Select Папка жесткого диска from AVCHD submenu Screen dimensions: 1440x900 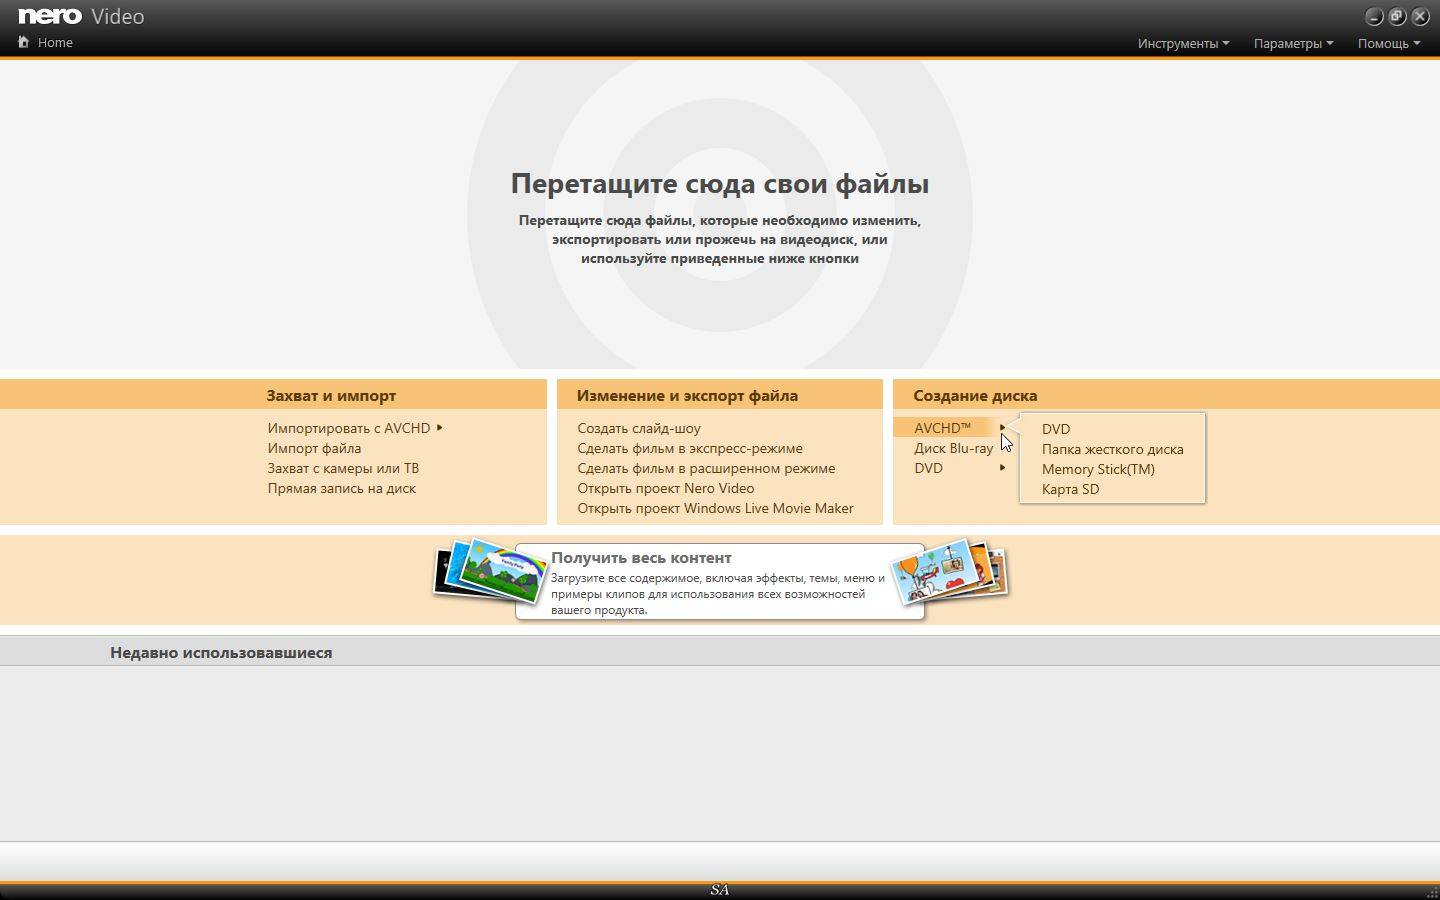tap(1112, 449)
